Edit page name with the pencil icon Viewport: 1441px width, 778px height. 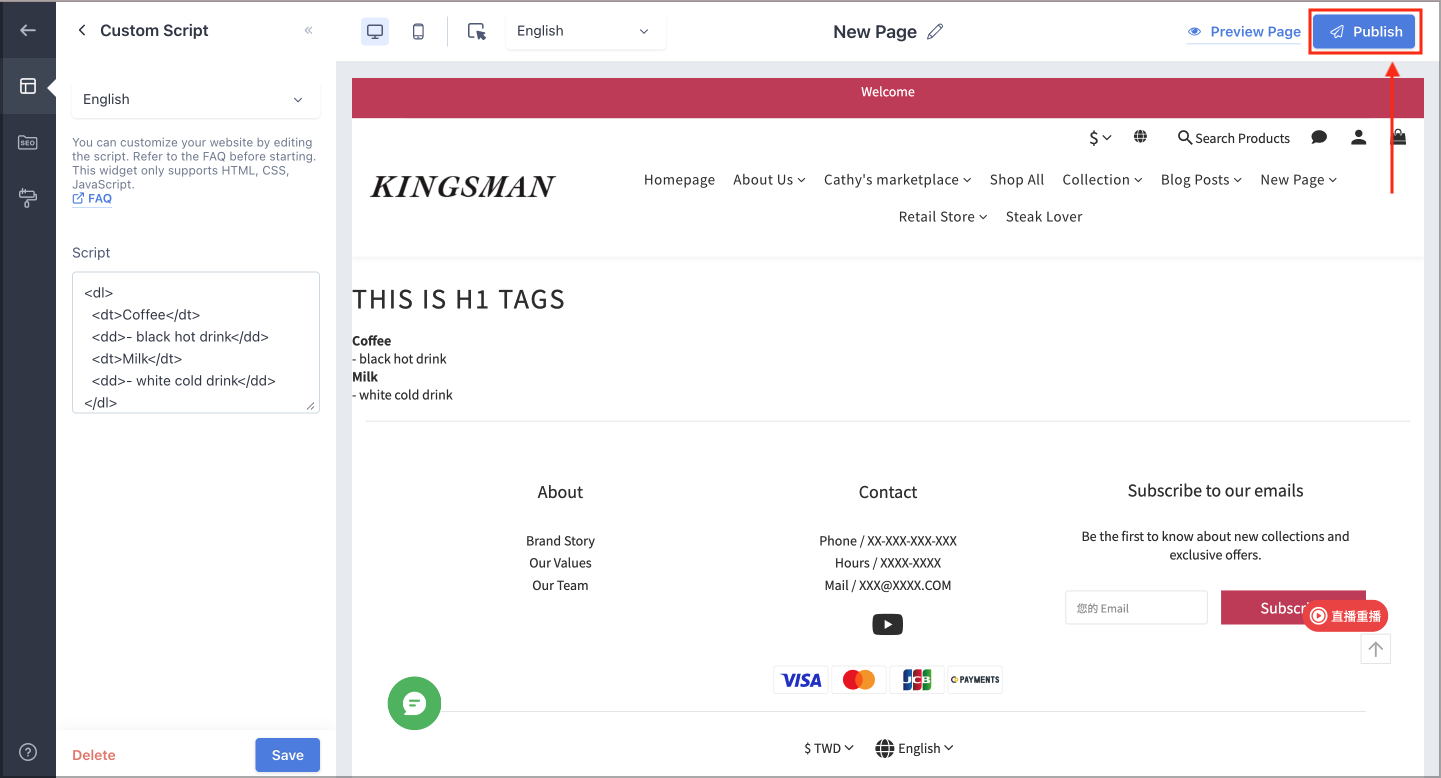coord(935,31)
